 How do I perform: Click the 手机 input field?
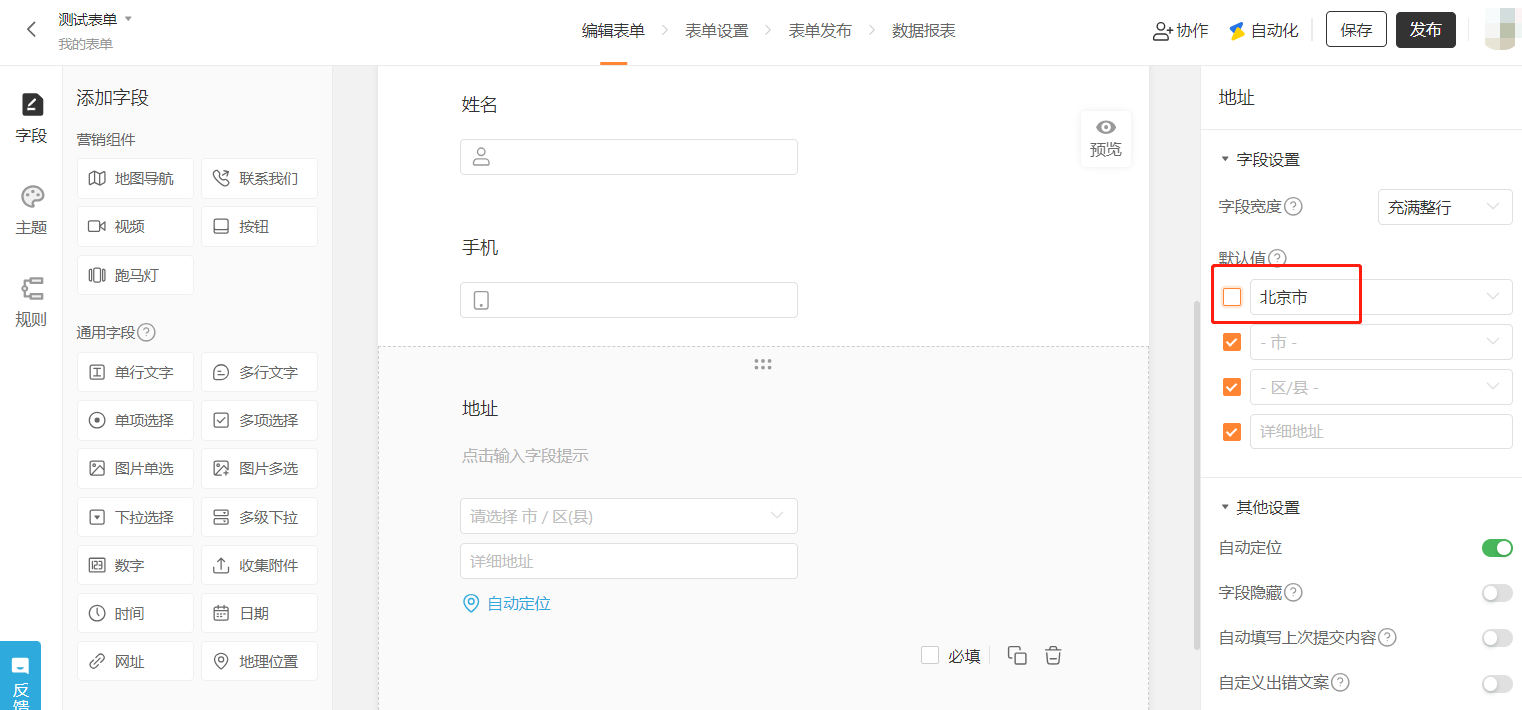click(x=629, y=300)
